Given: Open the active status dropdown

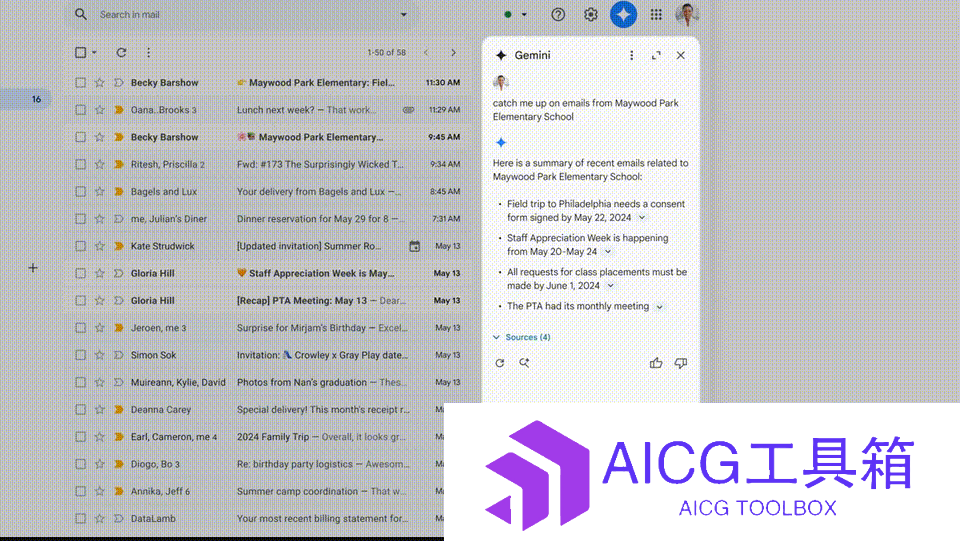Looking at the screenshot, I should (524, 15).
